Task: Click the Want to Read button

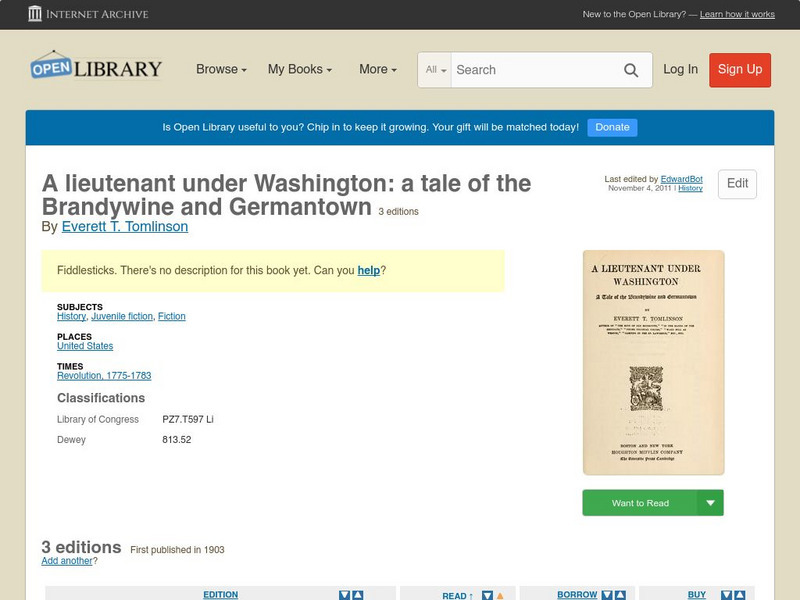Action: click(x=639, y=503)
